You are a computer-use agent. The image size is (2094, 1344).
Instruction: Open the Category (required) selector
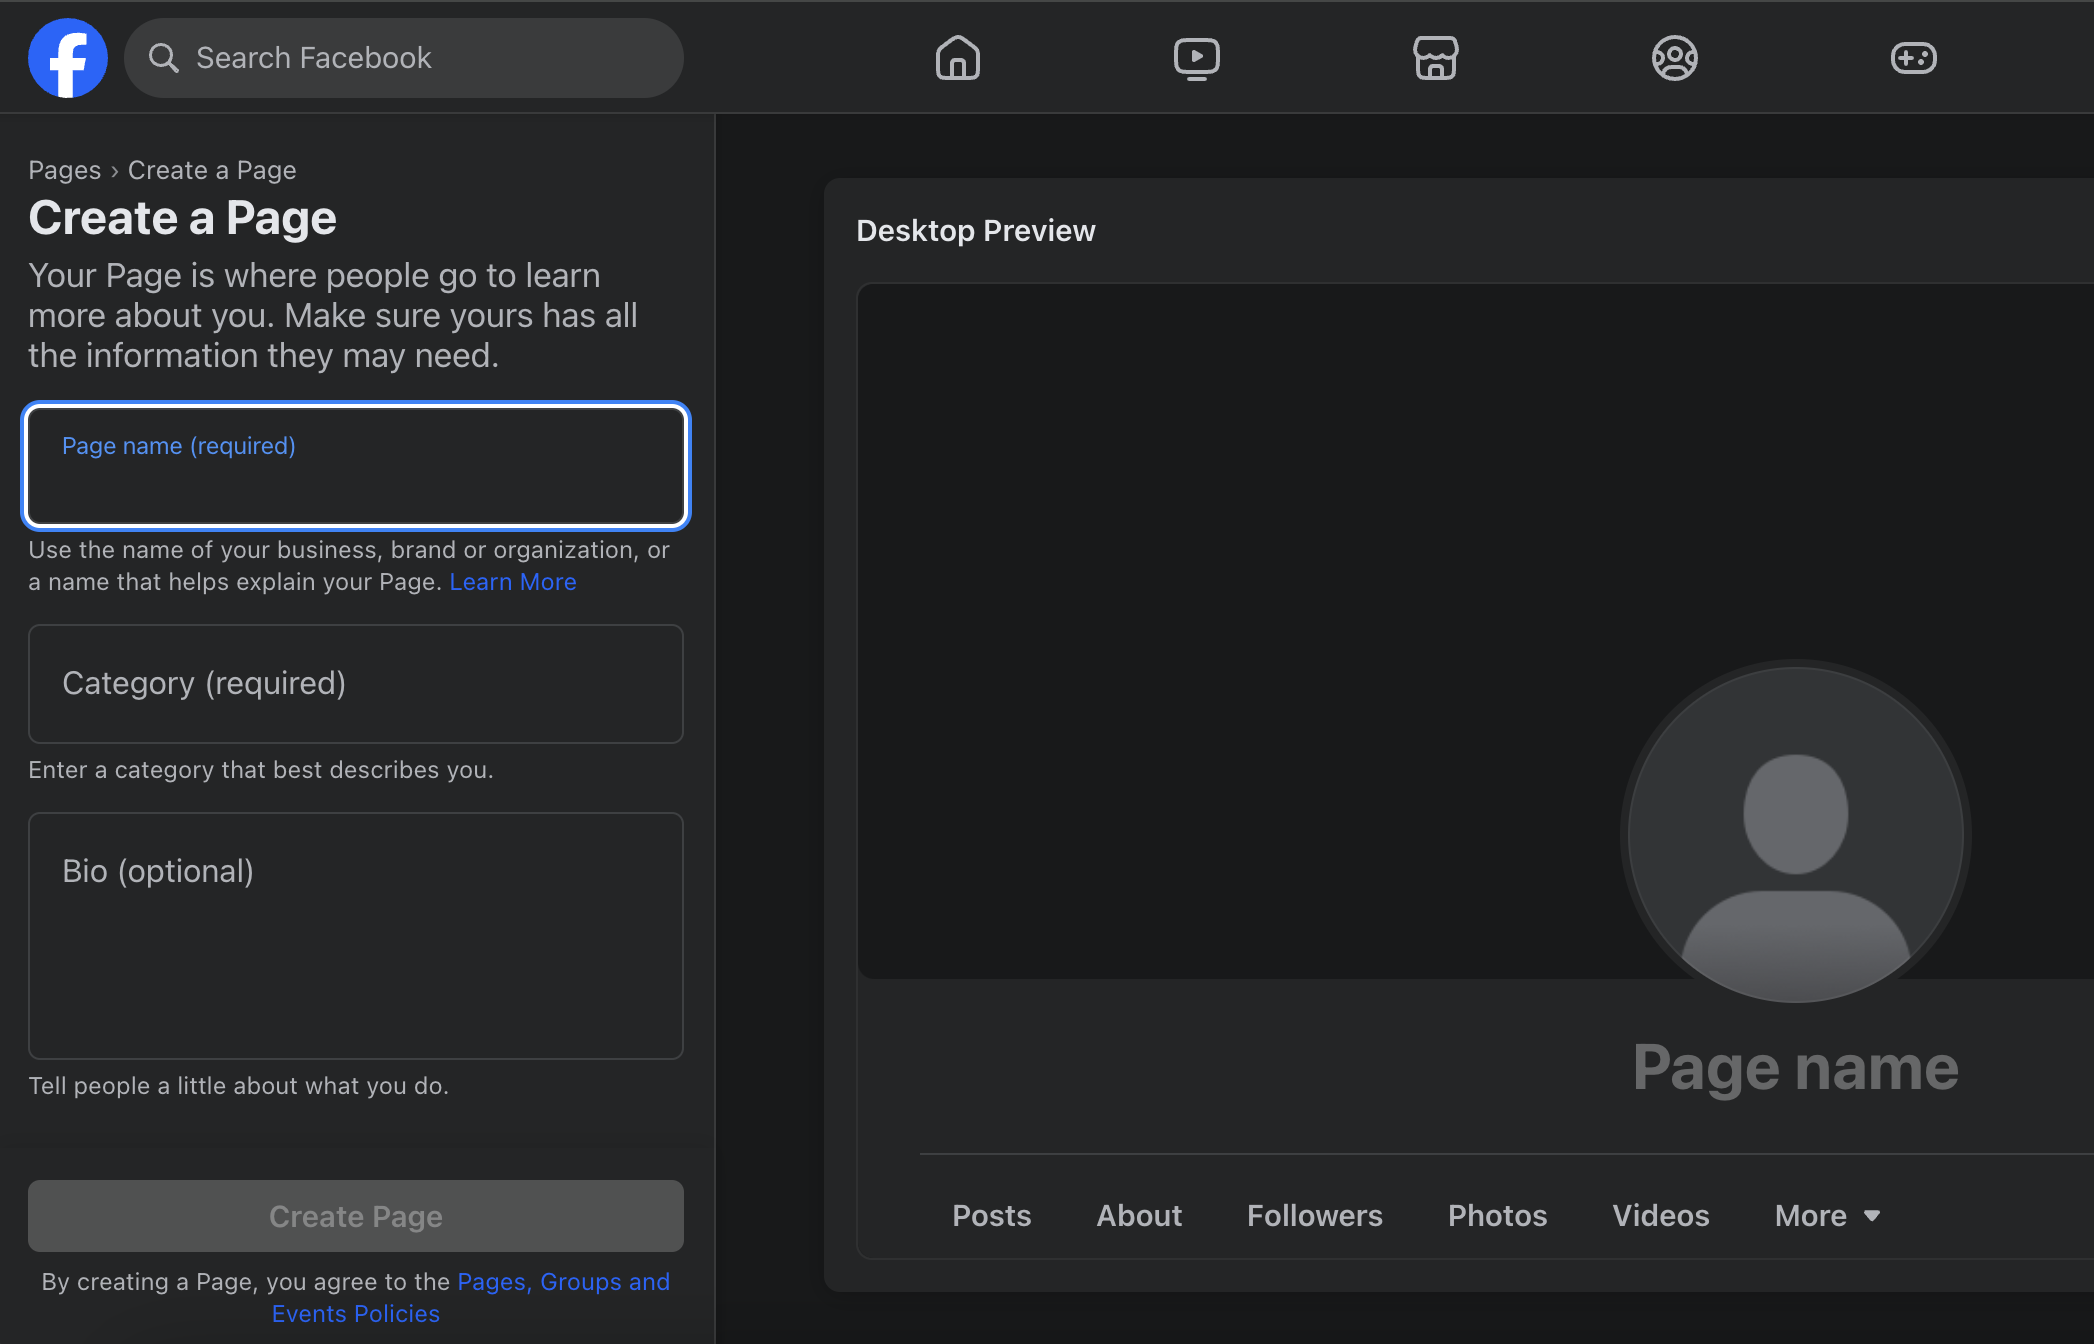355,684
